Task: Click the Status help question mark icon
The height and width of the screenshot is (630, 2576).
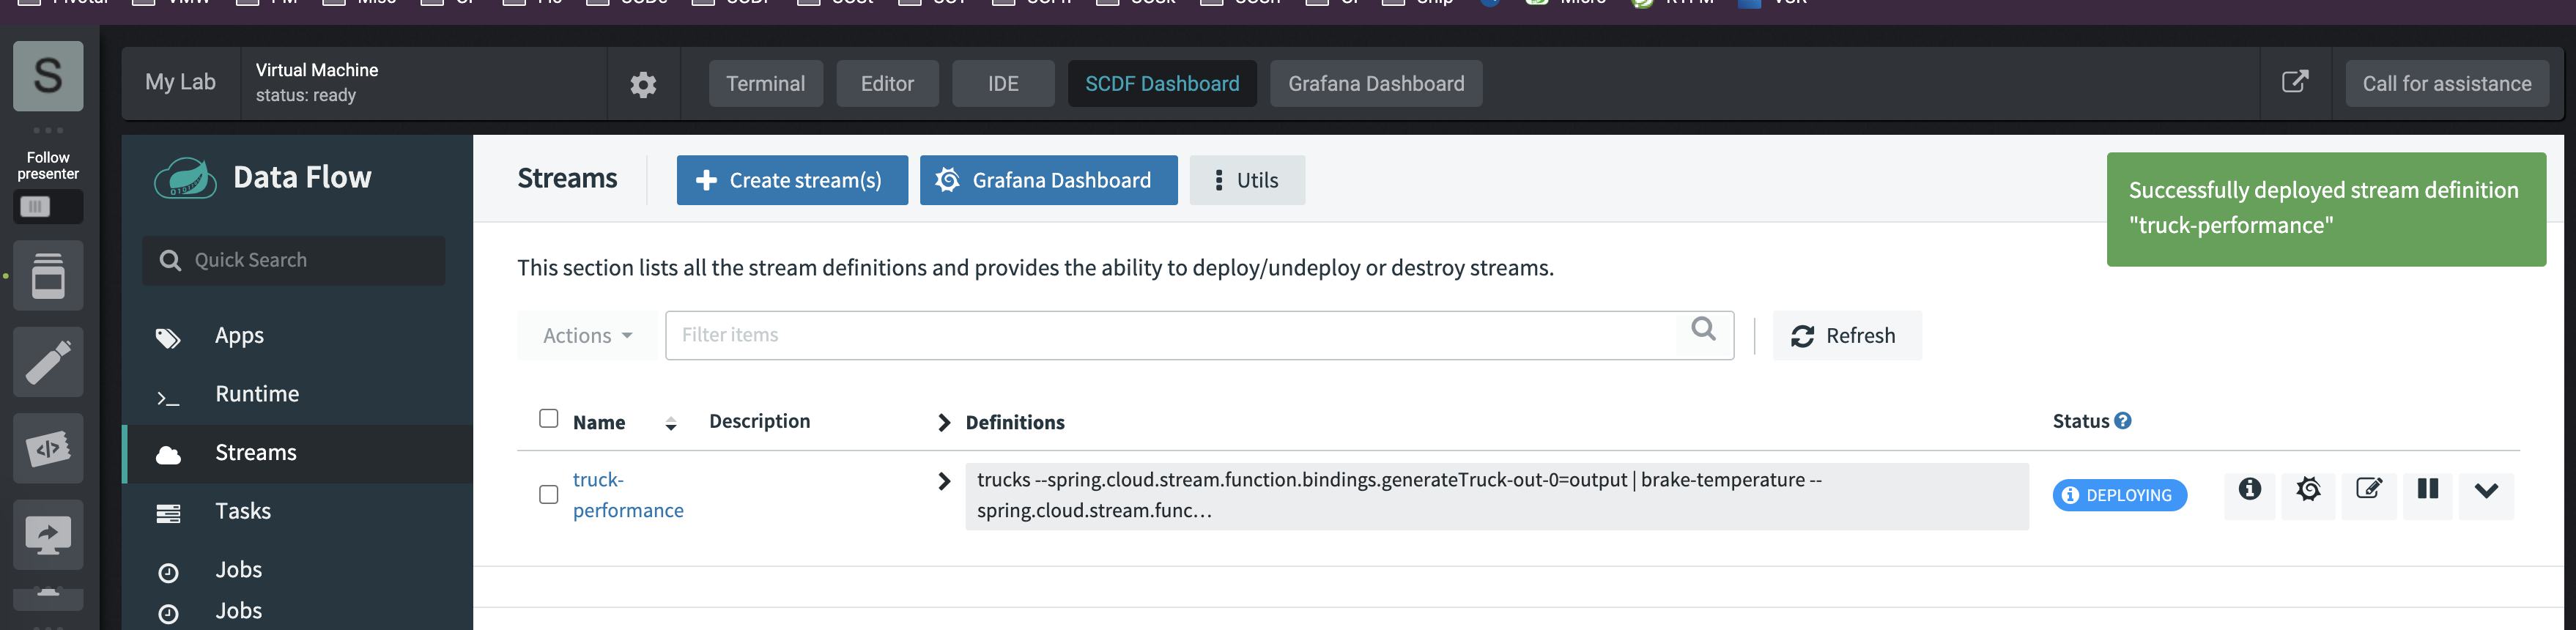Action: point(2123,421)
